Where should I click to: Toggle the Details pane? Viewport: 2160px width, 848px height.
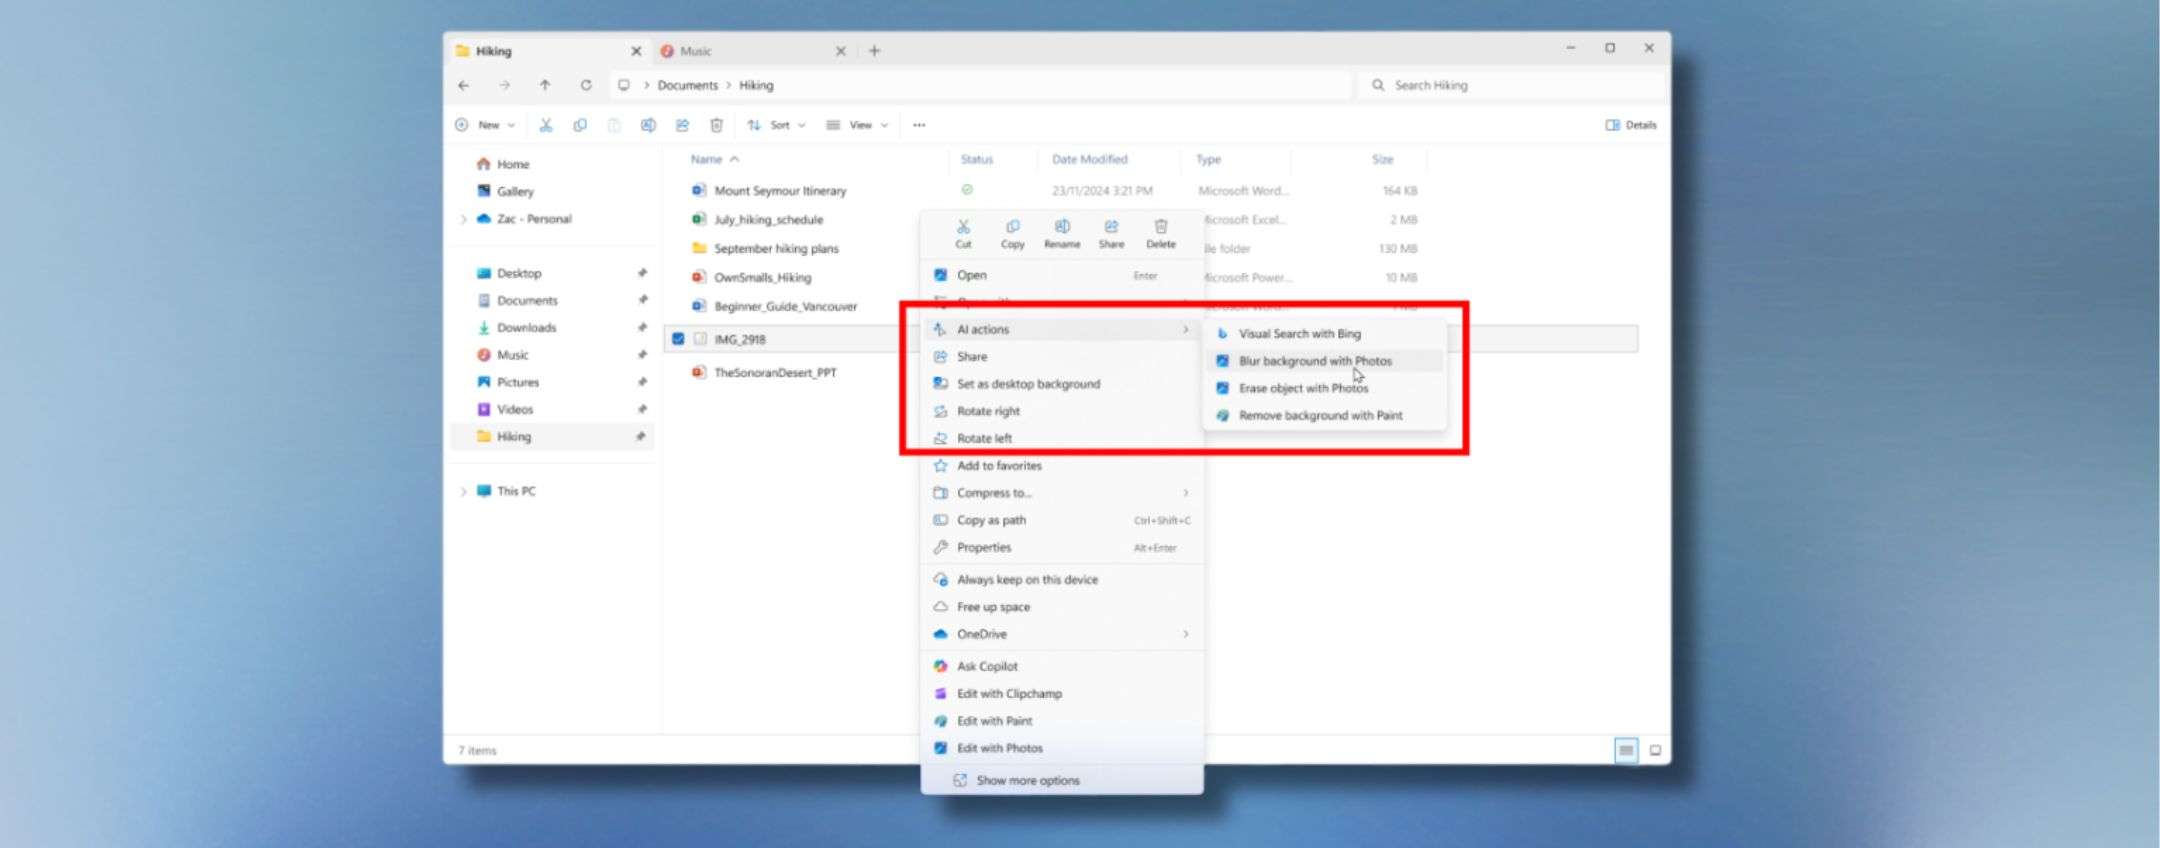point(1630,125)
